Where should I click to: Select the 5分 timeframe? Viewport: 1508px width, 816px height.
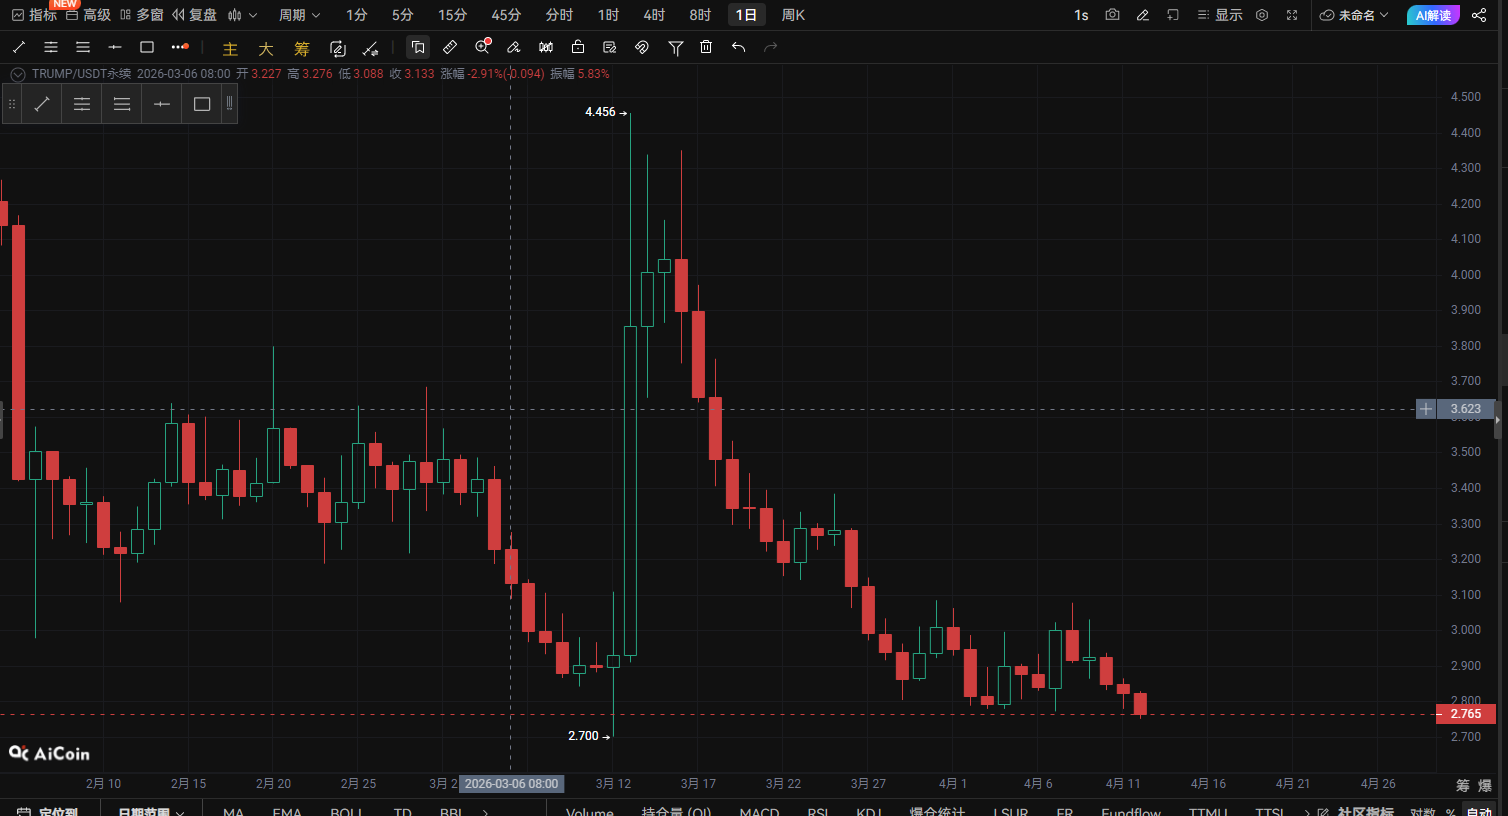(x=402, y=15)
